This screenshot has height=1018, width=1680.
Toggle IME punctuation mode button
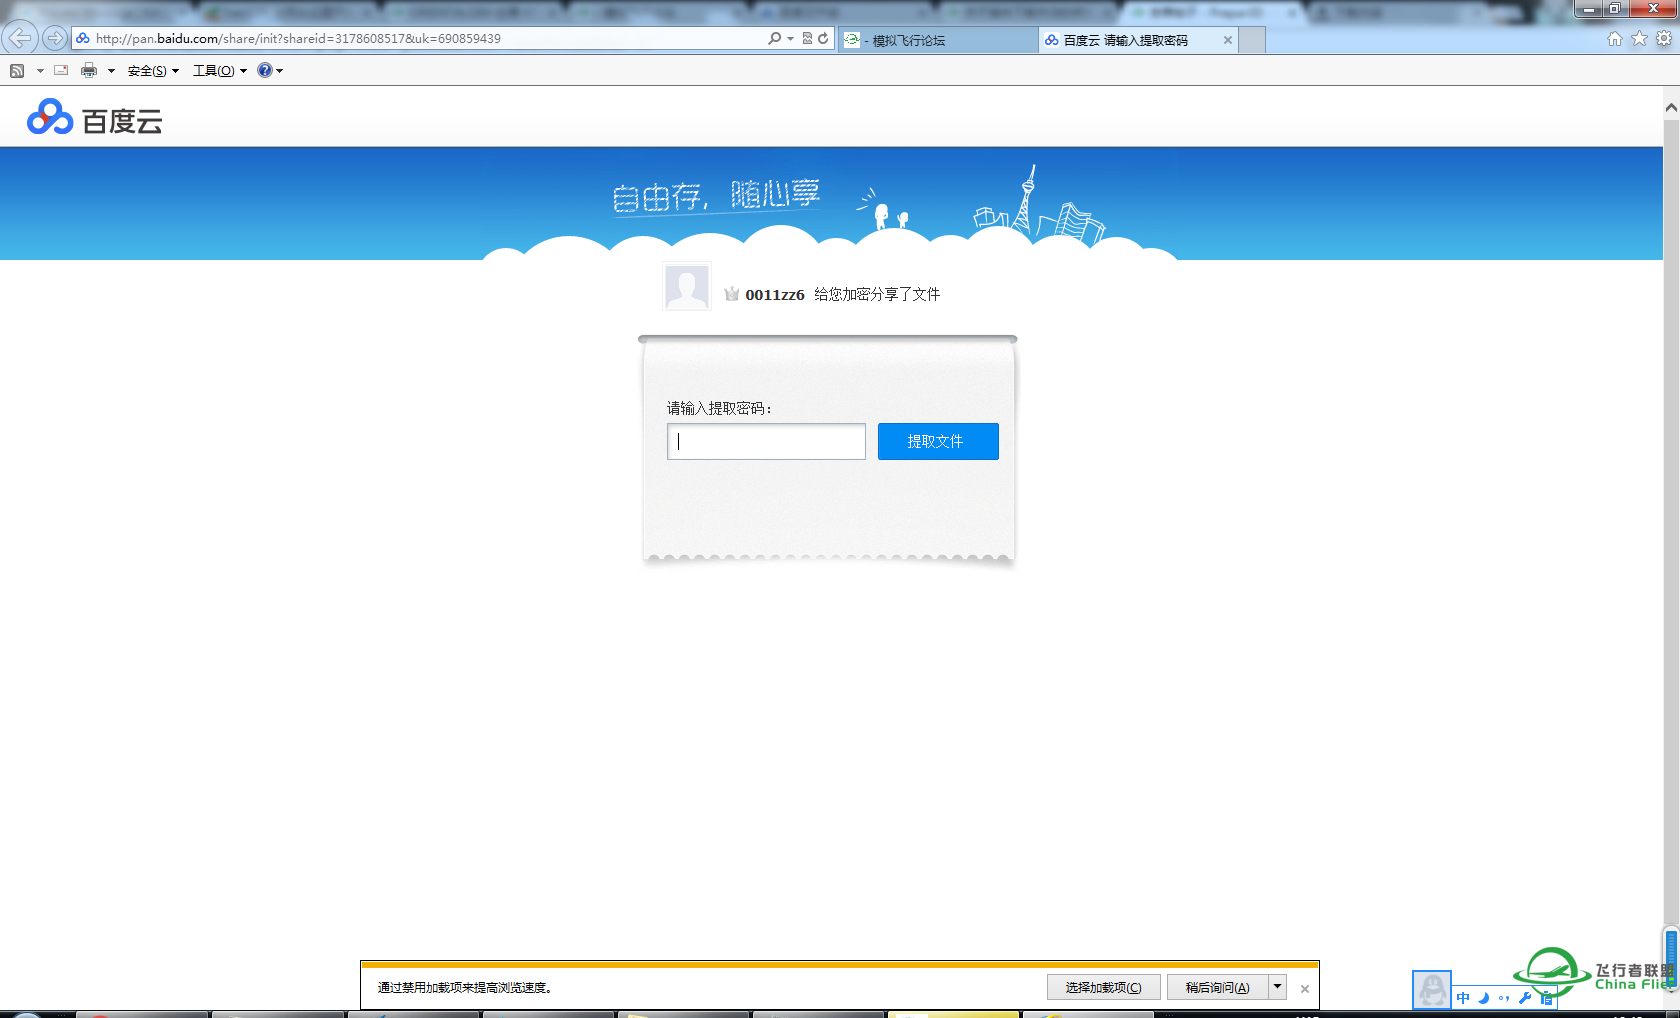(x=1504, y=997)
